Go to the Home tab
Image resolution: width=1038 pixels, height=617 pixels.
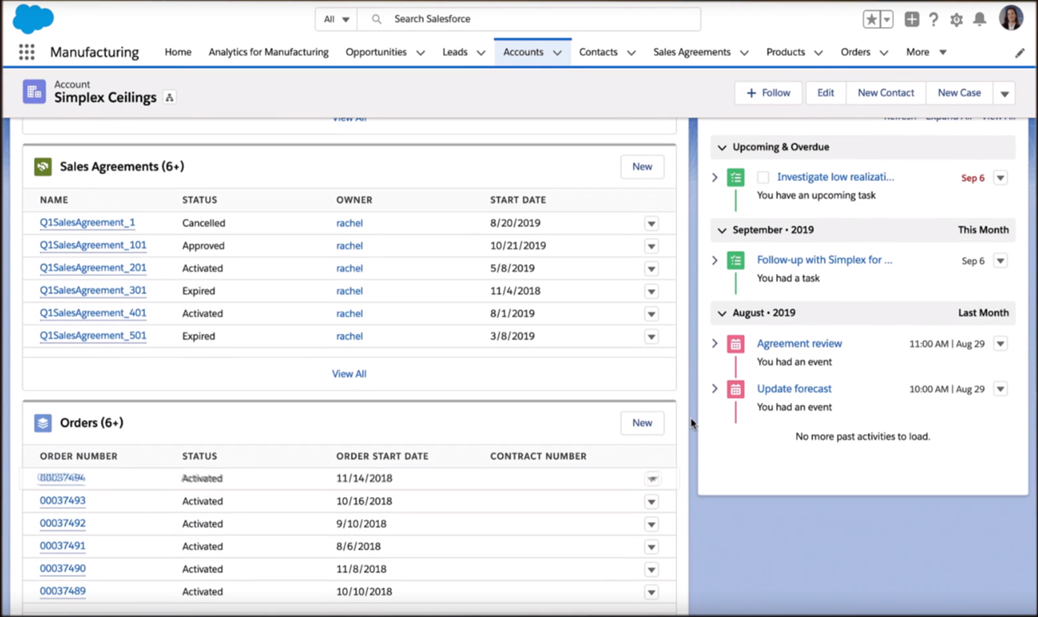[x=178, y=52]
